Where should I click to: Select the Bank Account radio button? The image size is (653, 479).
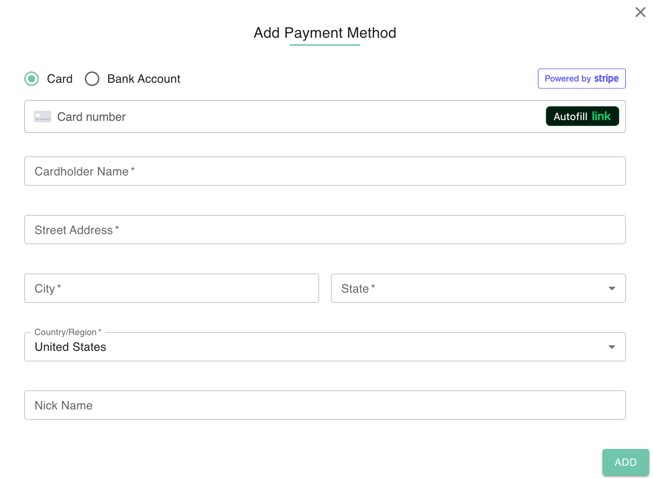tap(92, 79)
